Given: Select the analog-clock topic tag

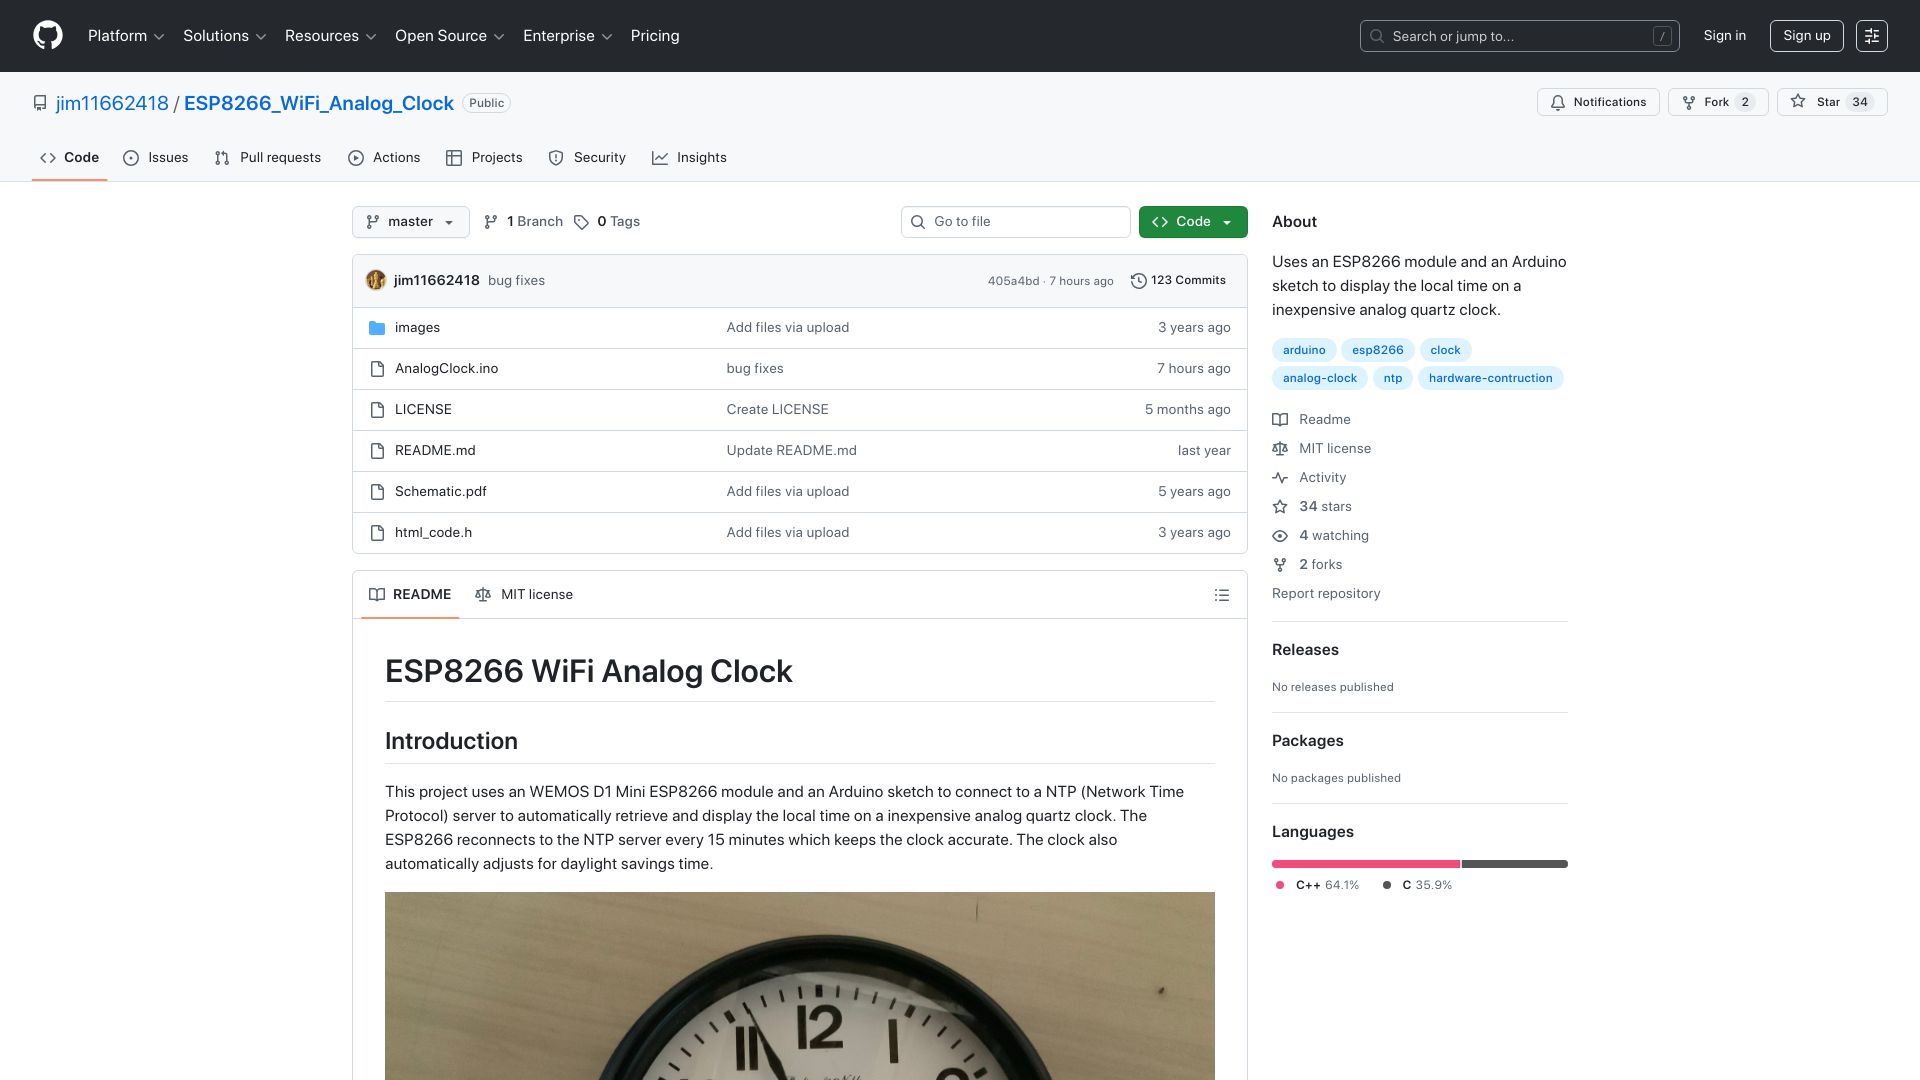Looking at the screenshot, I should pyautogui.click(x=1320, y=378).
